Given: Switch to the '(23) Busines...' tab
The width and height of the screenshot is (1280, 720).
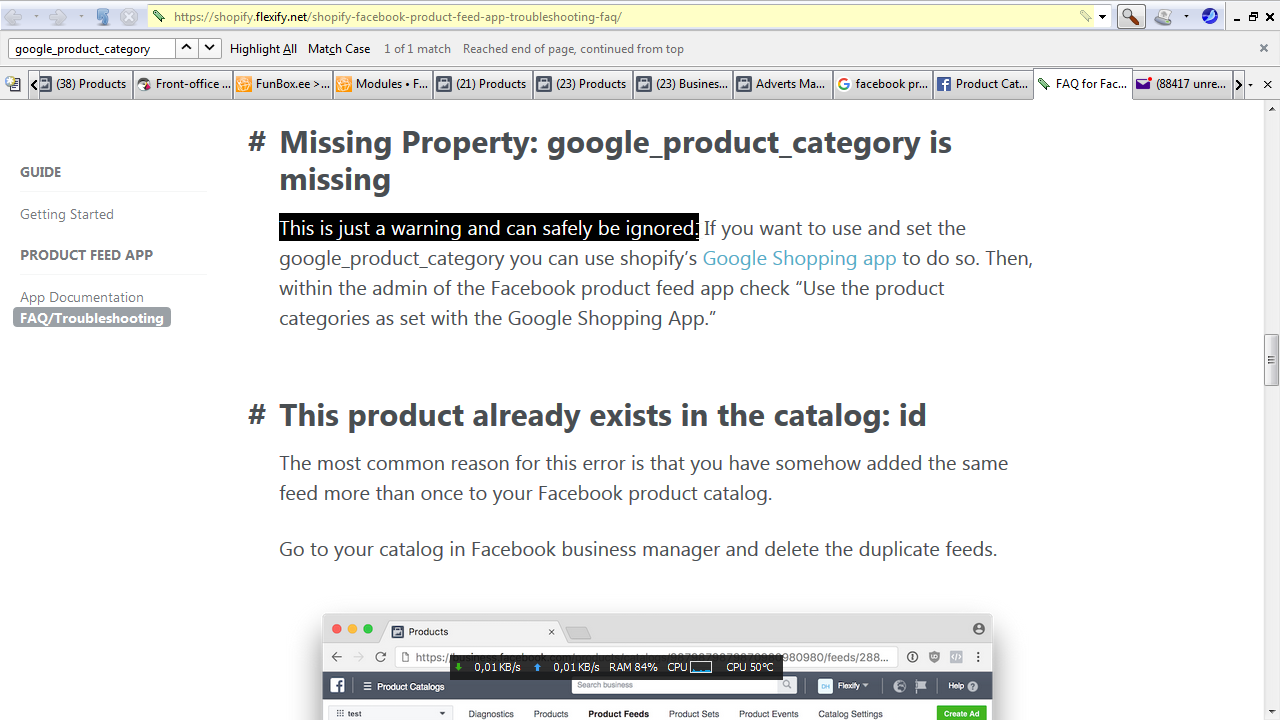Looking at the screenshot, I should pyautogui.click(x=683, y=84).
